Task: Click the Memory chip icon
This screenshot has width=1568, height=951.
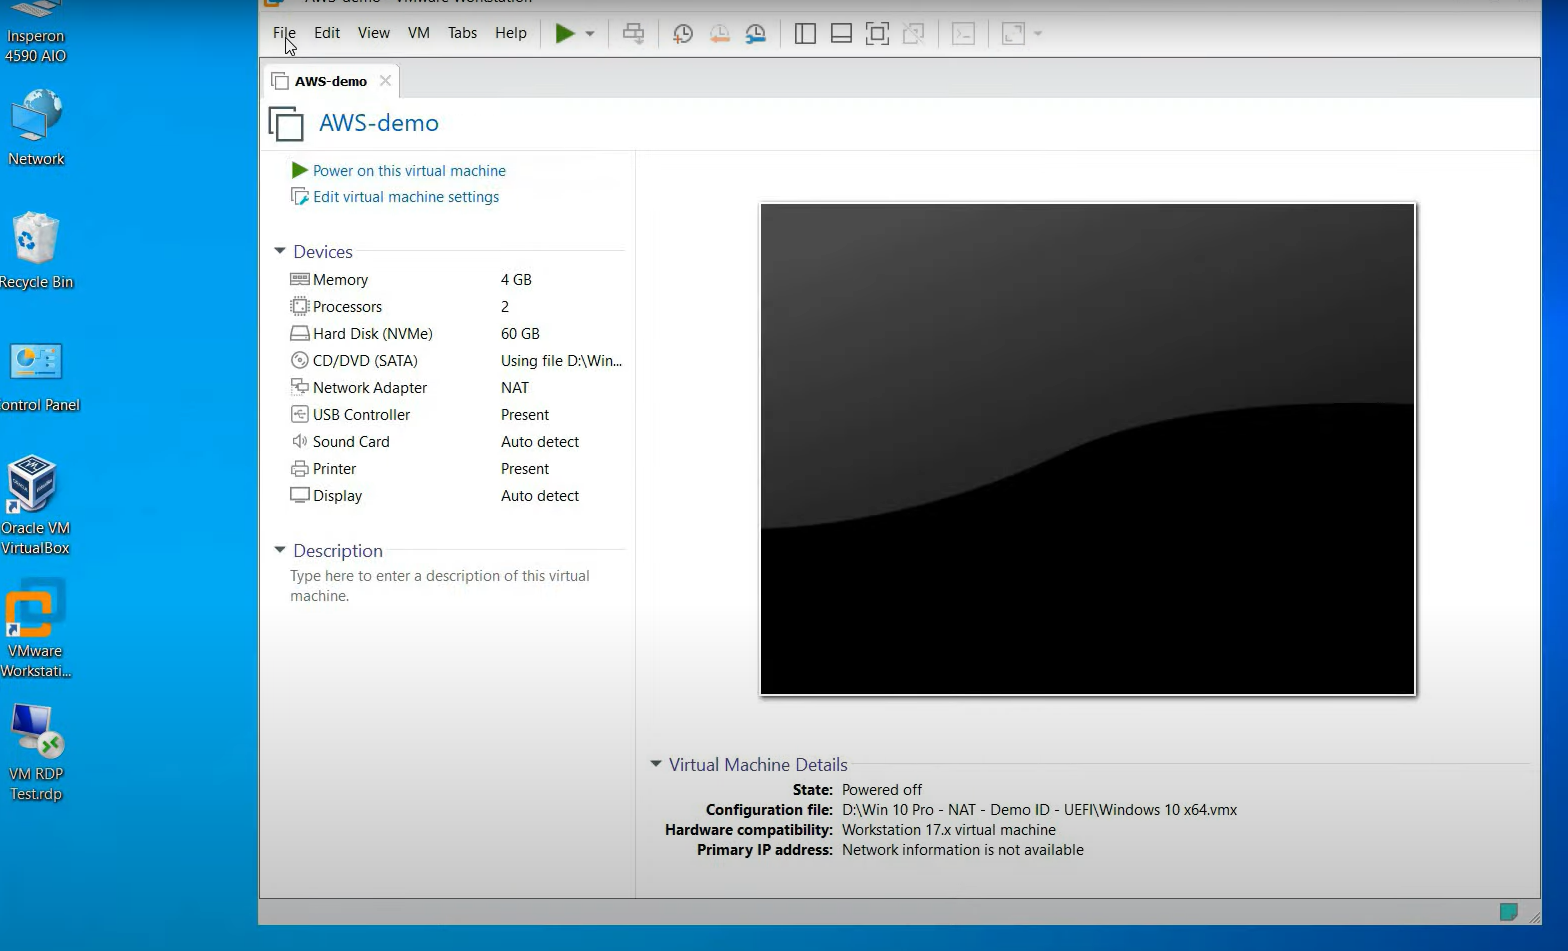Action: tap(299, 279)
